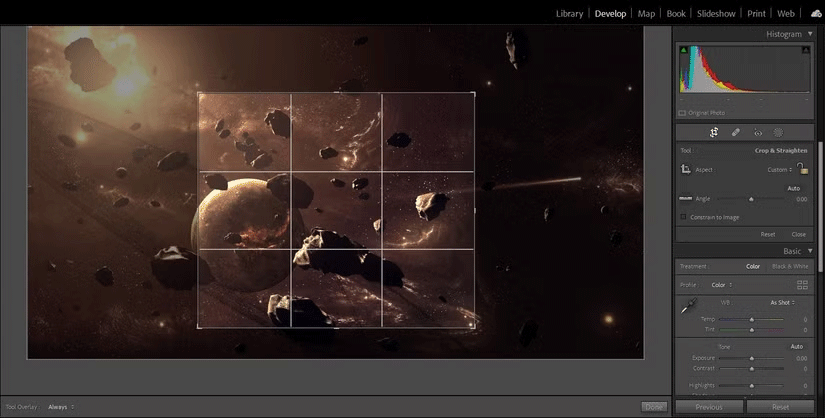This screenshot has height=418, width=825.
Task: Switch to the Library module
Action: tap(569, 14)
